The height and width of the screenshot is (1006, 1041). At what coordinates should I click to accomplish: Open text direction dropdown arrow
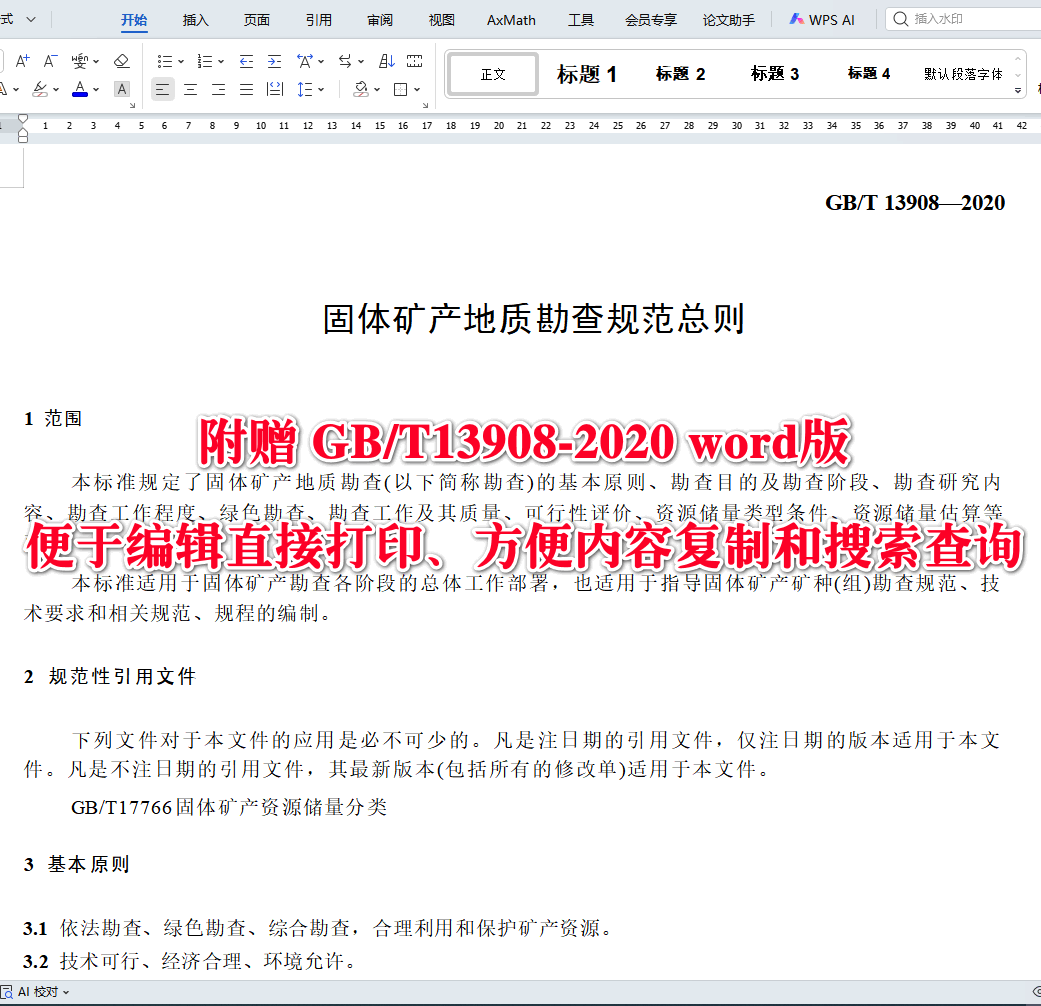click(361, 61)
